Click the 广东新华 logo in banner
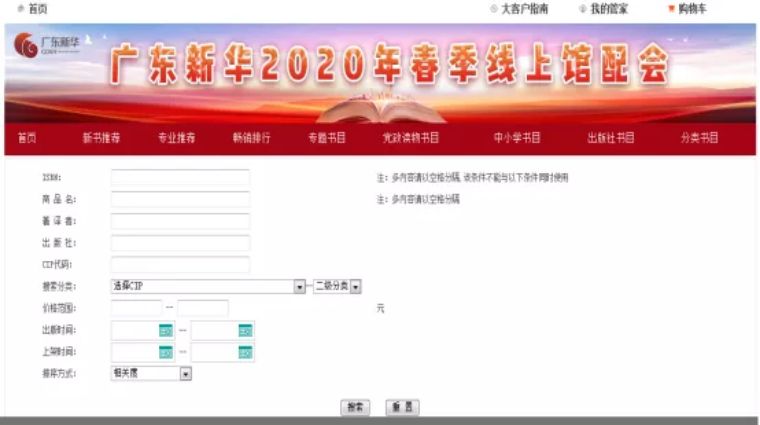 point(47,45)
